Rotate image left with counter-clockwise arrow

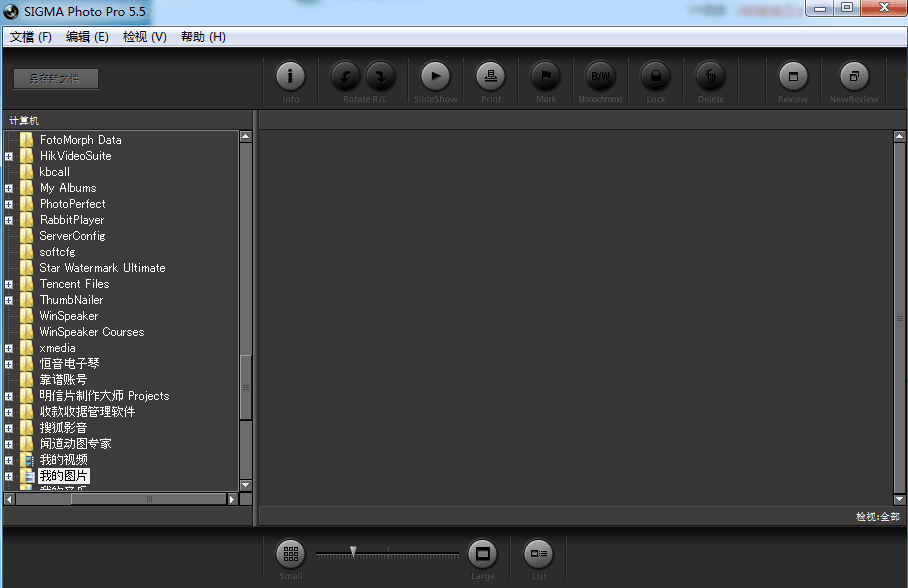[346, 76]
